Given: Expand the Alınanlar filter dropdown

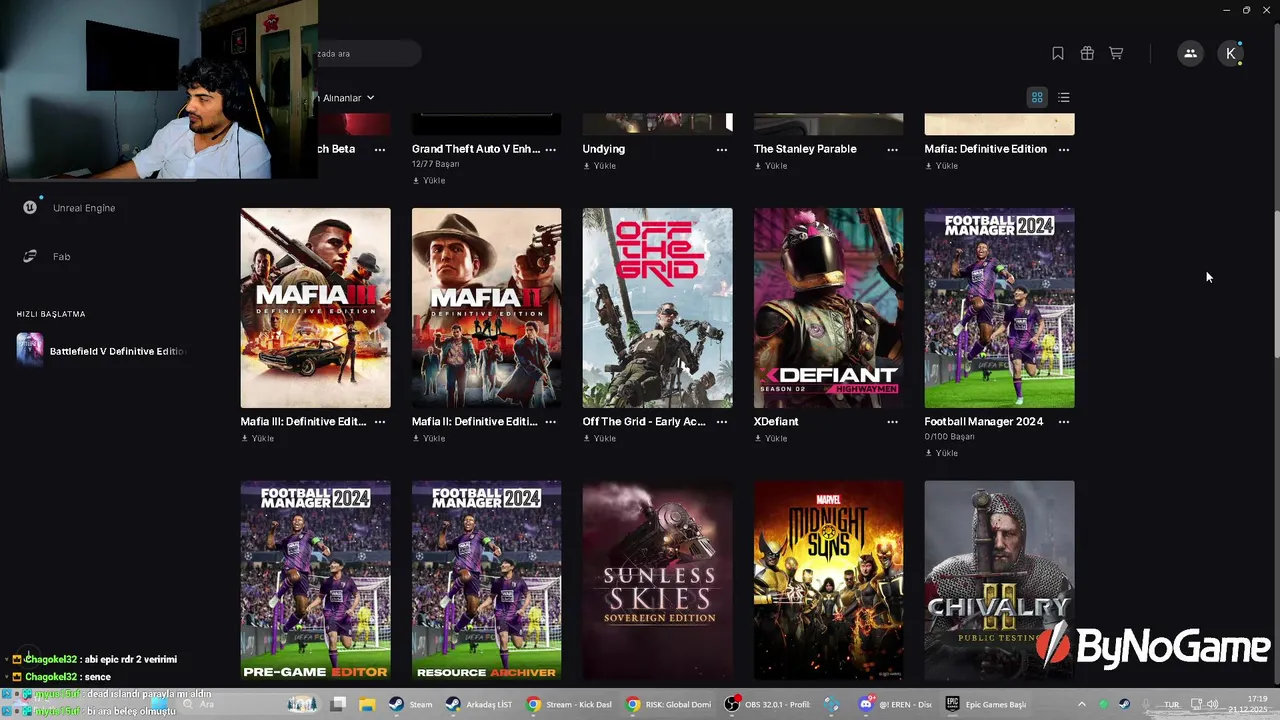Looking at the screenshot, I should 347,98.
